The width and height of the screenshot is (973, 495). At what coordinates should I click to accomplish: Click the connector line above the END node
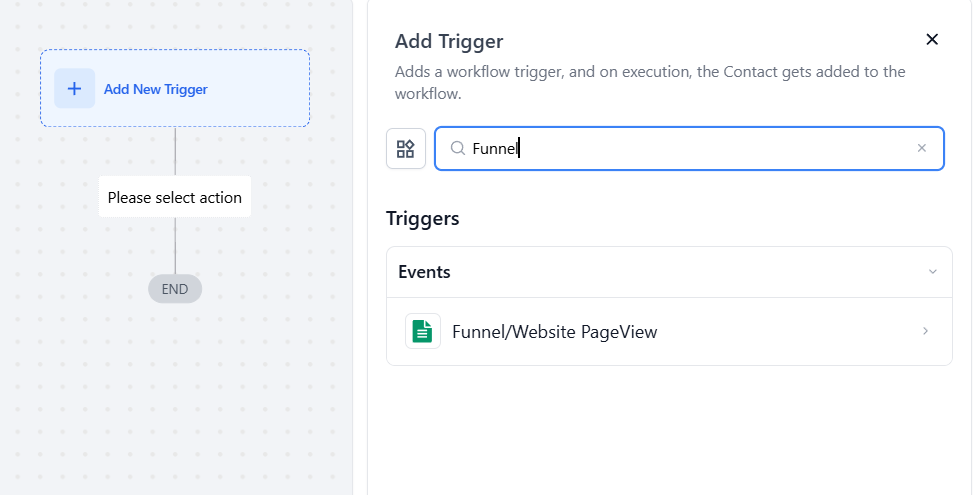(175, 245)
